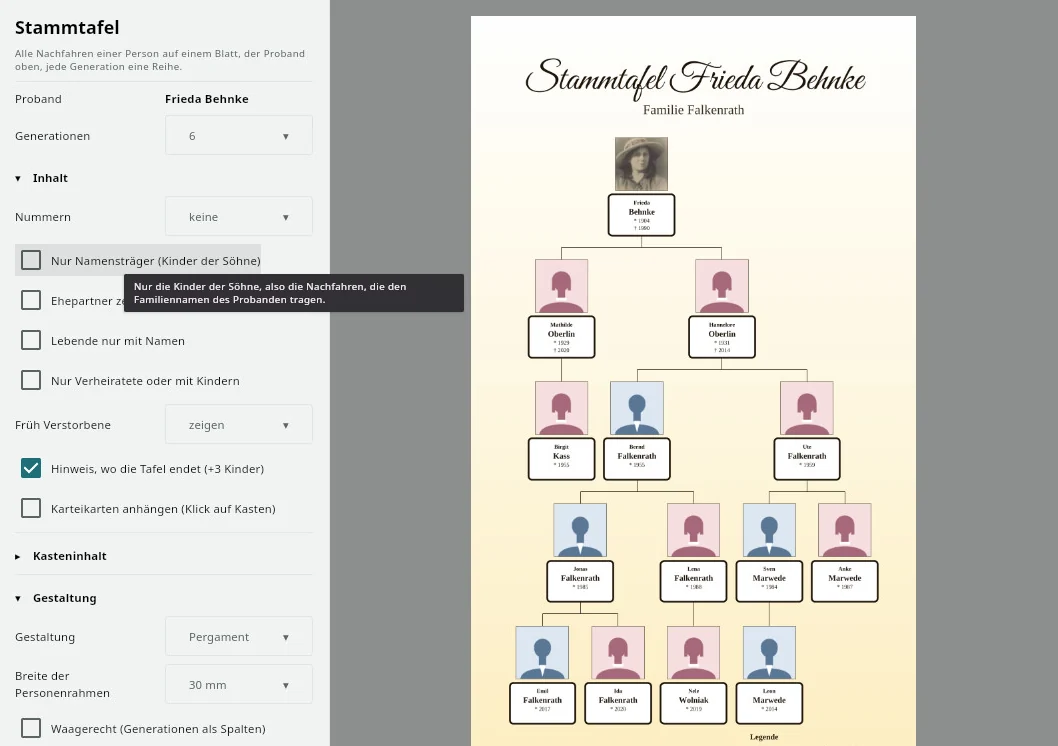The height and width of the screenshot is (746, 1058).
Task: Click the Birgit Kass name box
Action: click(561, 459)
